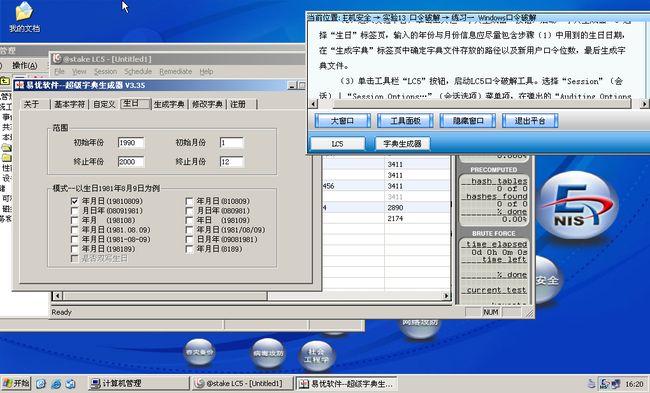
Task: Click LC5 horizontal scrollbar left arrow
Action: 58,296
